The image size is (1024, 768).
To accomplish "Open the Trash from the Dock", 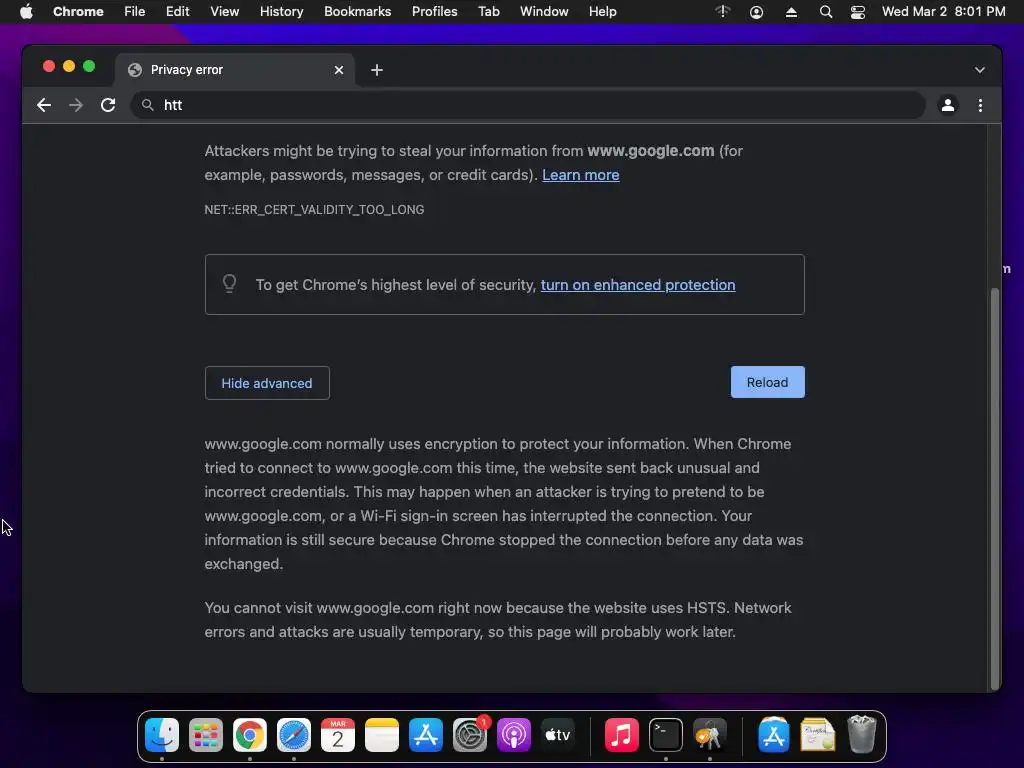I will click(x=861, y=735).
